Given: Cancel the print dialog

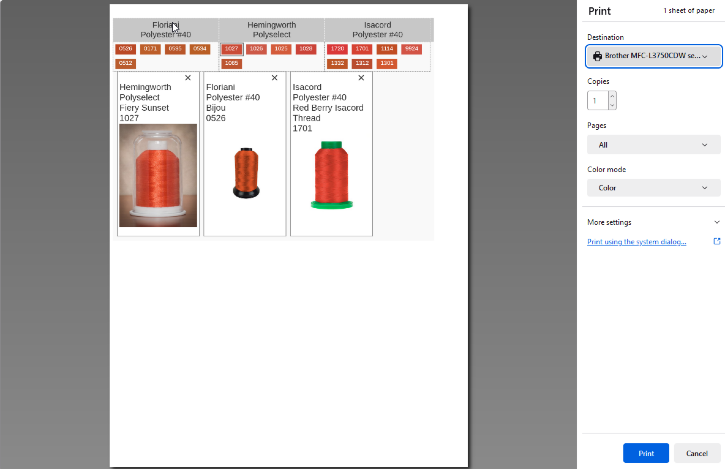Looking at the screenshot, I should pyautogui.click(x=697, y=453).
